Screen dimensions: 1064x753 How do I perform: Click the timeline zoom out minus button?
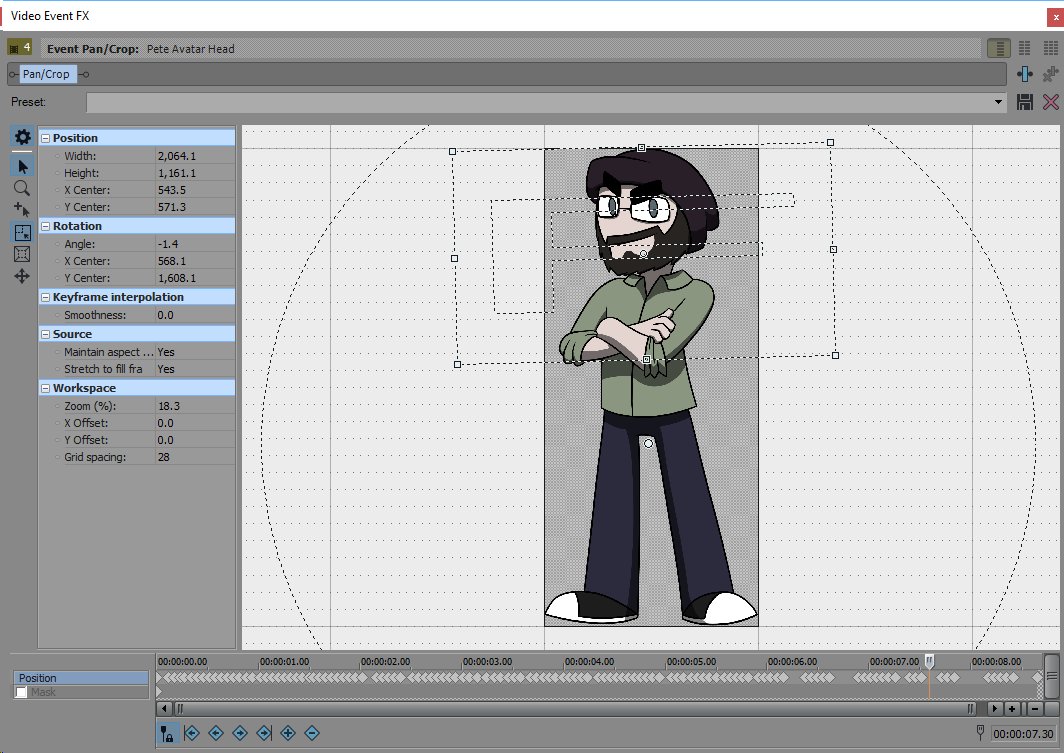[1035, 708]
